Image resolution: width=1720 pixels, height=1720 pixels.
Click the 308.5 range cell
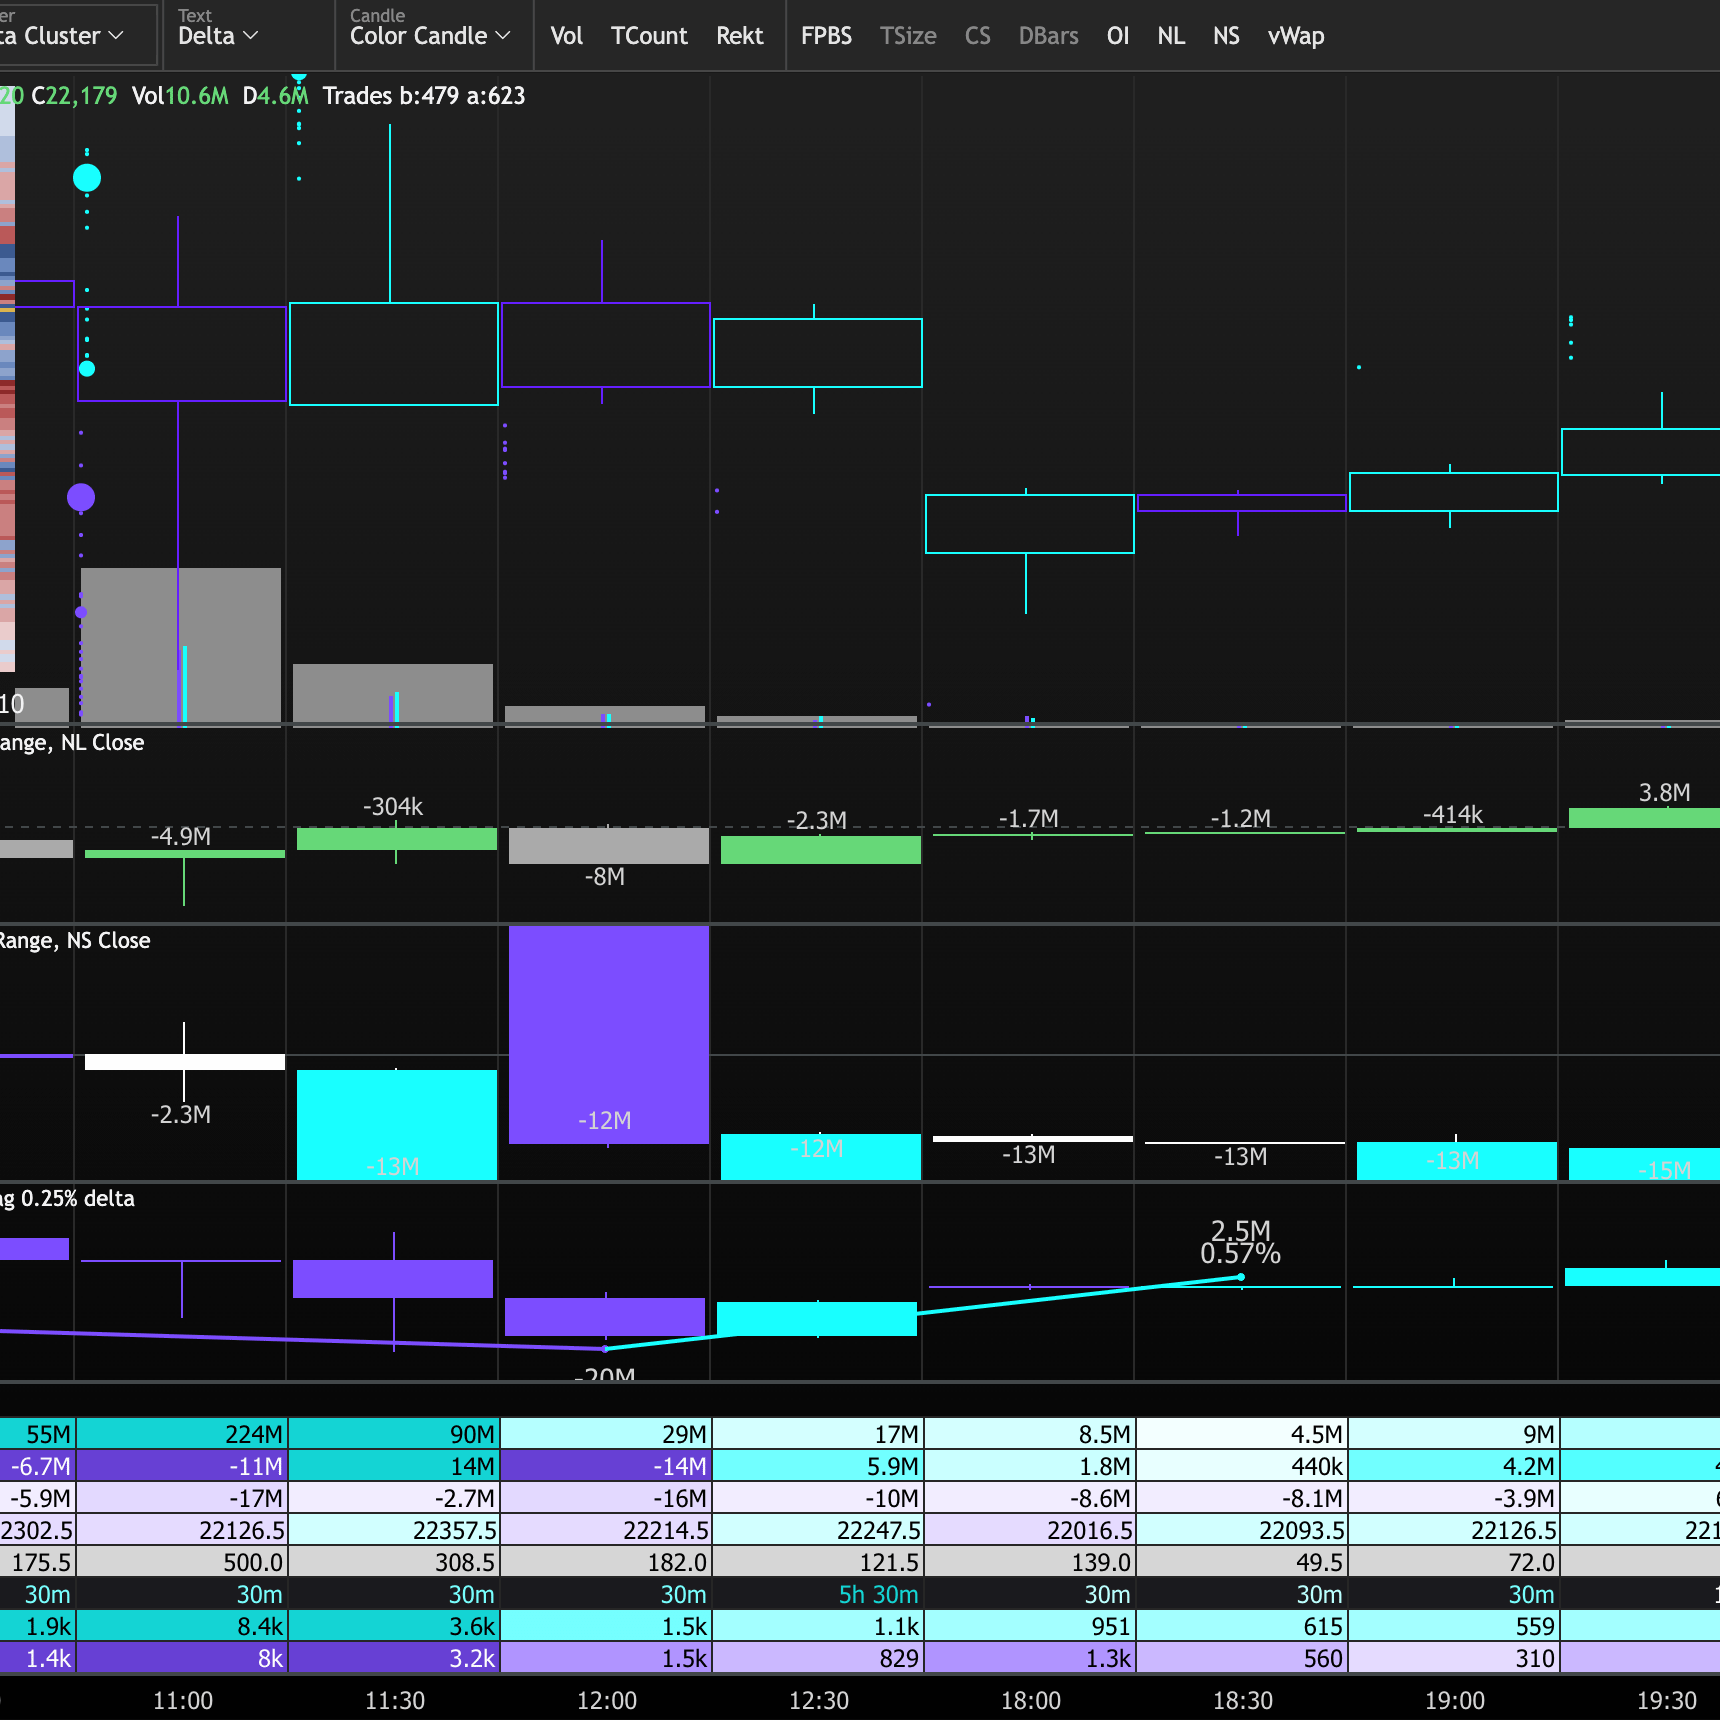click(x=393, y=1562)
